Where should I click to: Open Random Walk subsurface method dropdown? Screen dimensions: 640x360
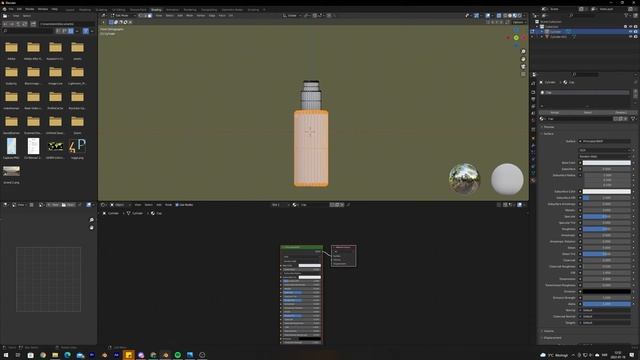[604, 156]
